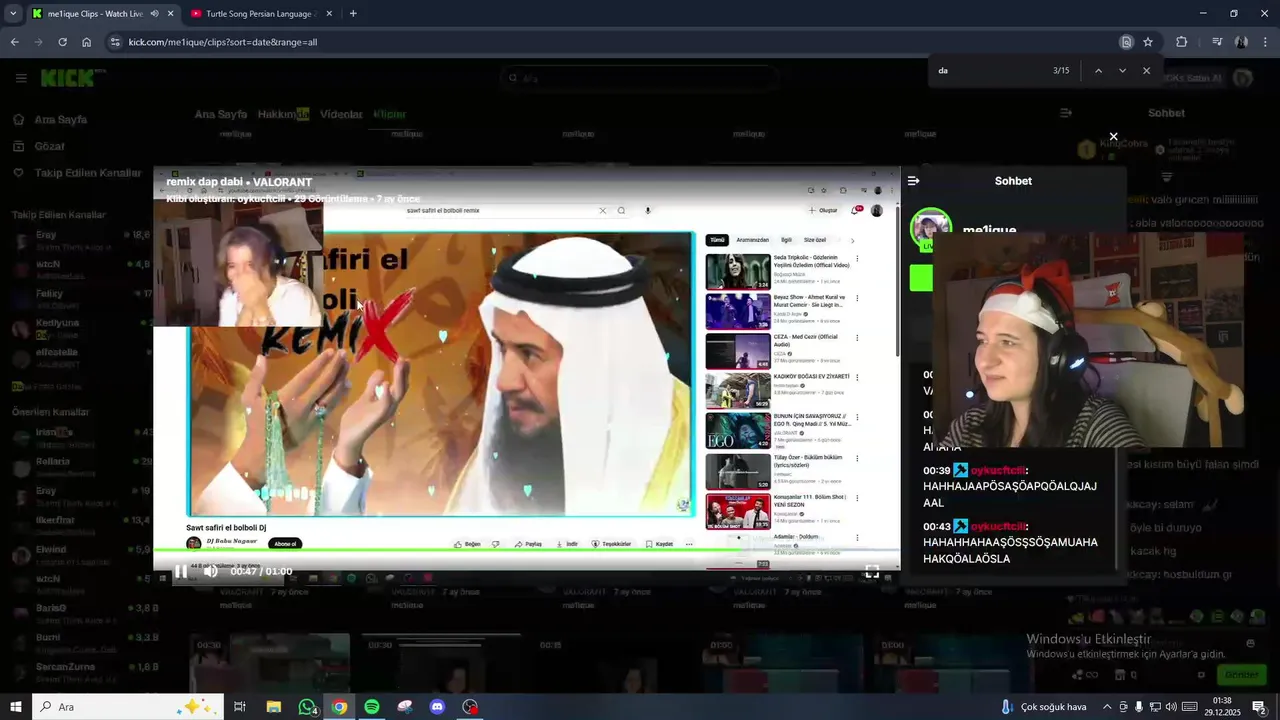The image size is (1280, 720).
Task: Click the Chrome address bar URL
Action: [223, 42]
